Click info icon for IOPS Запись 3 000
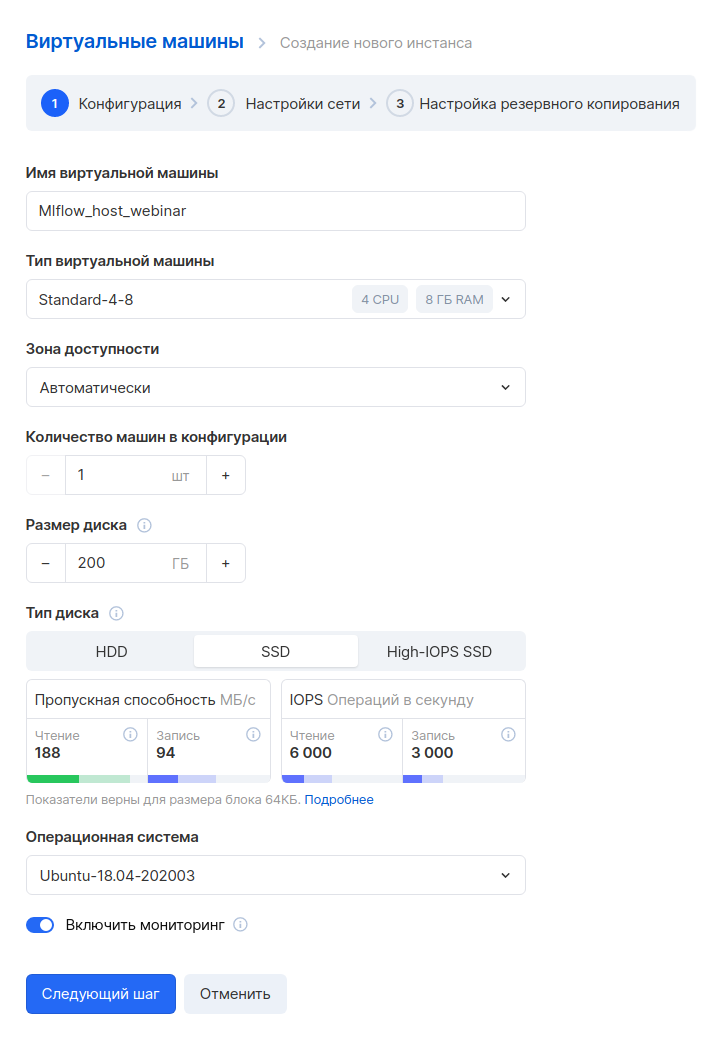 tap(508, 734)
